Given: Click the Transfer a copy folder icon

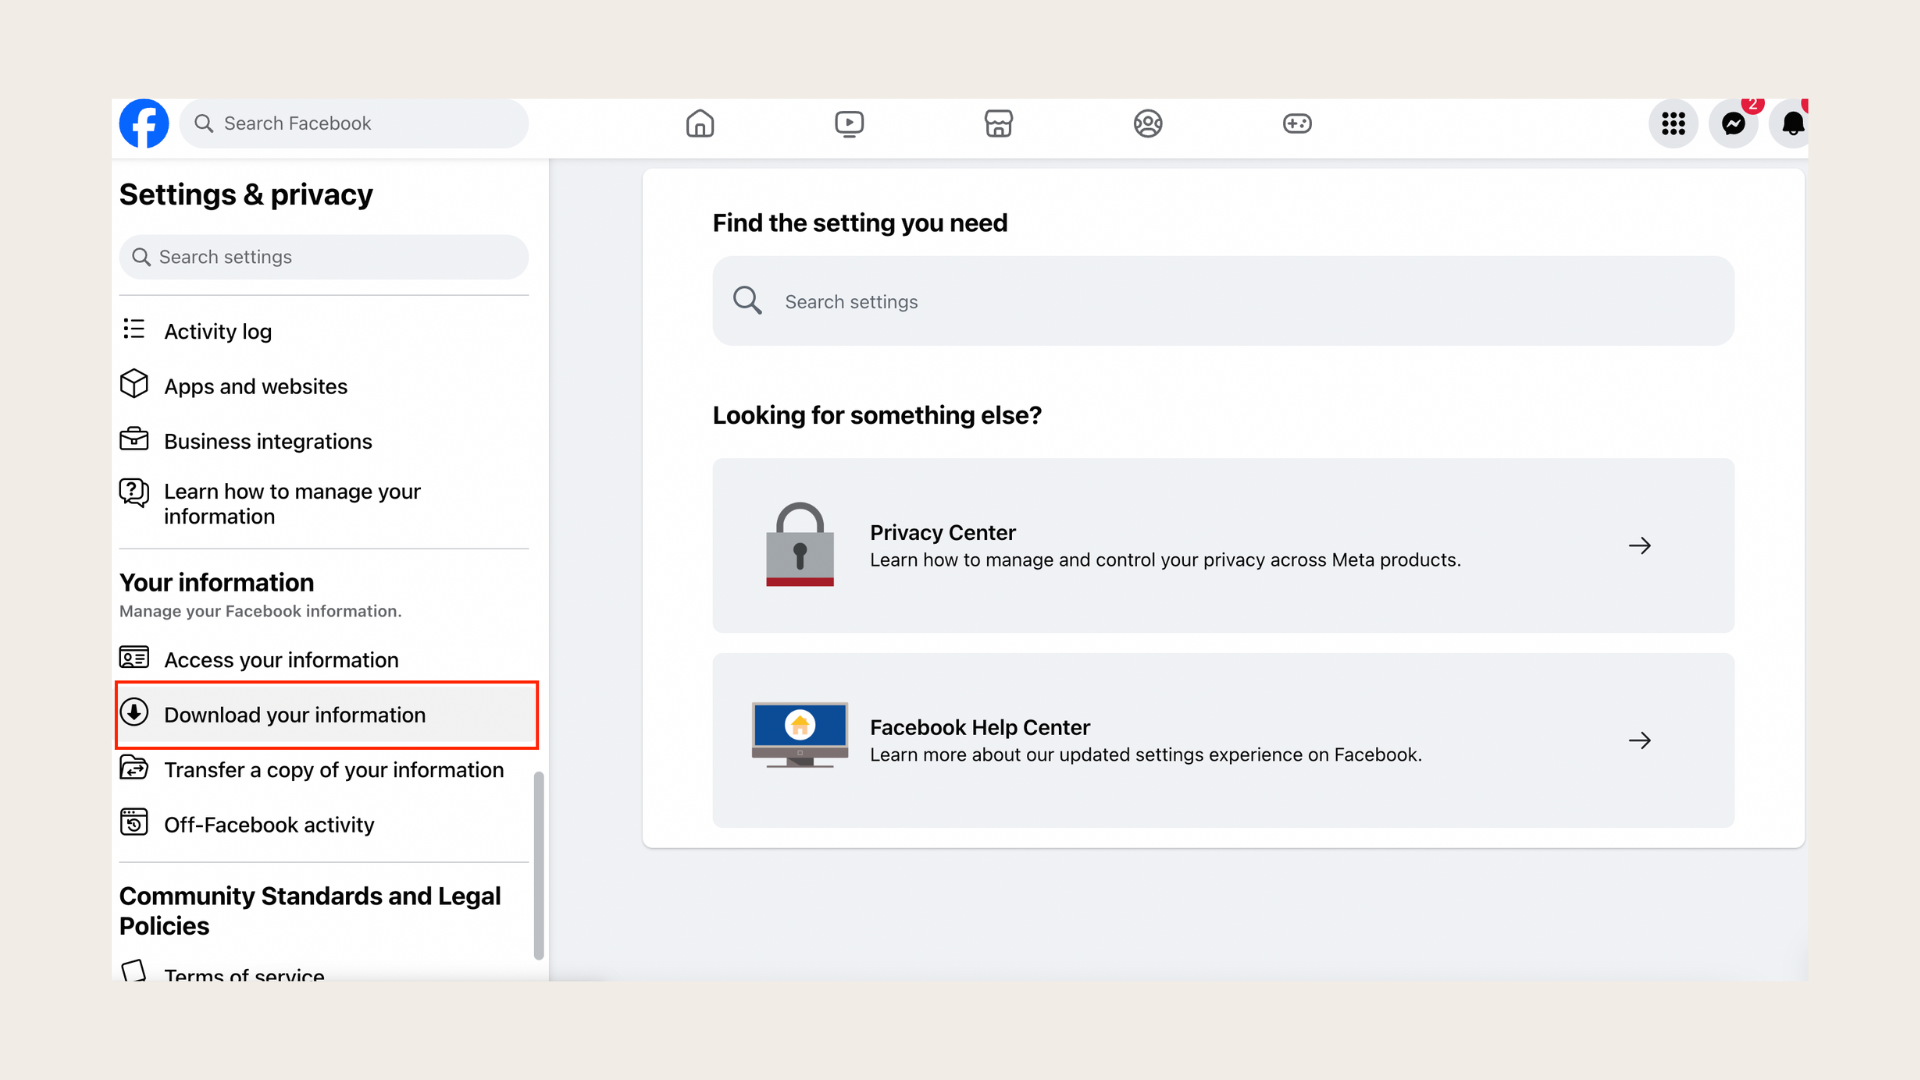Looking at the screenshot, I should tap(134, 767).
